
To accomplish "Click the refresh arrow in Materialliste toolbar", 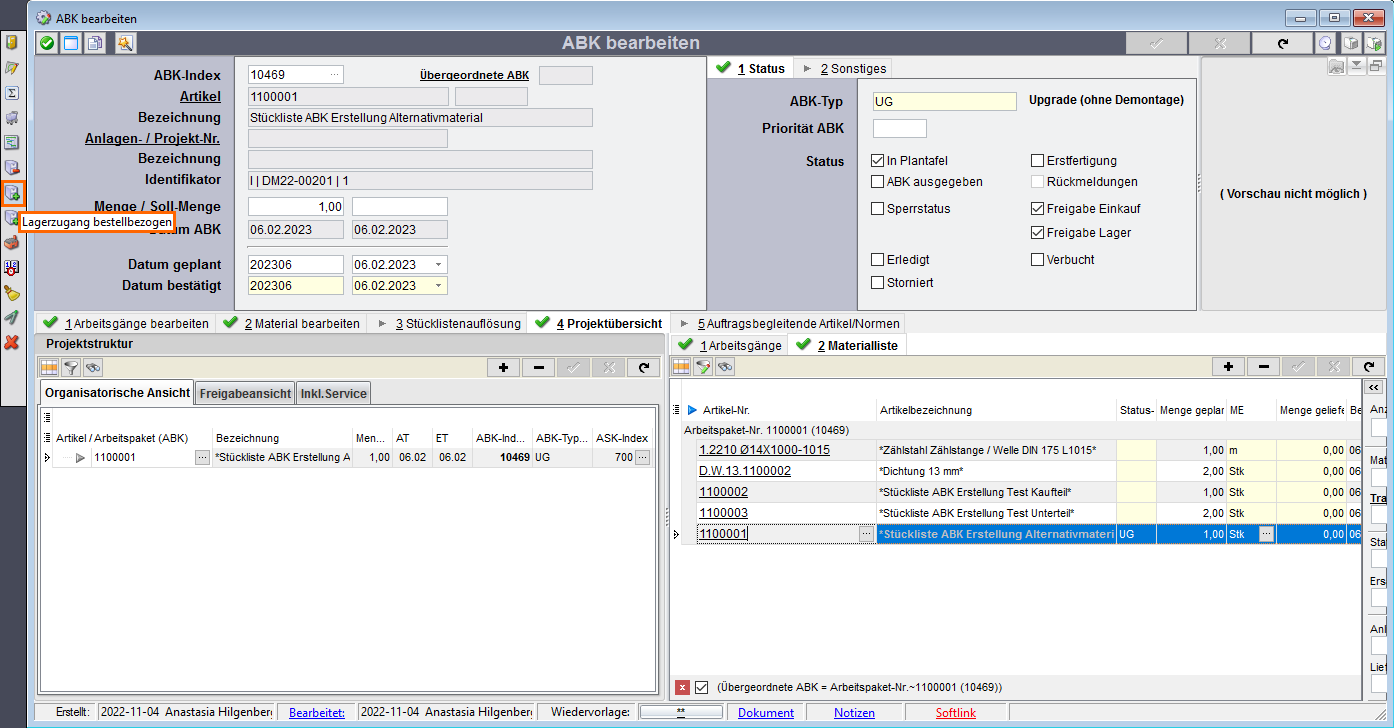I will [1371, 367].
